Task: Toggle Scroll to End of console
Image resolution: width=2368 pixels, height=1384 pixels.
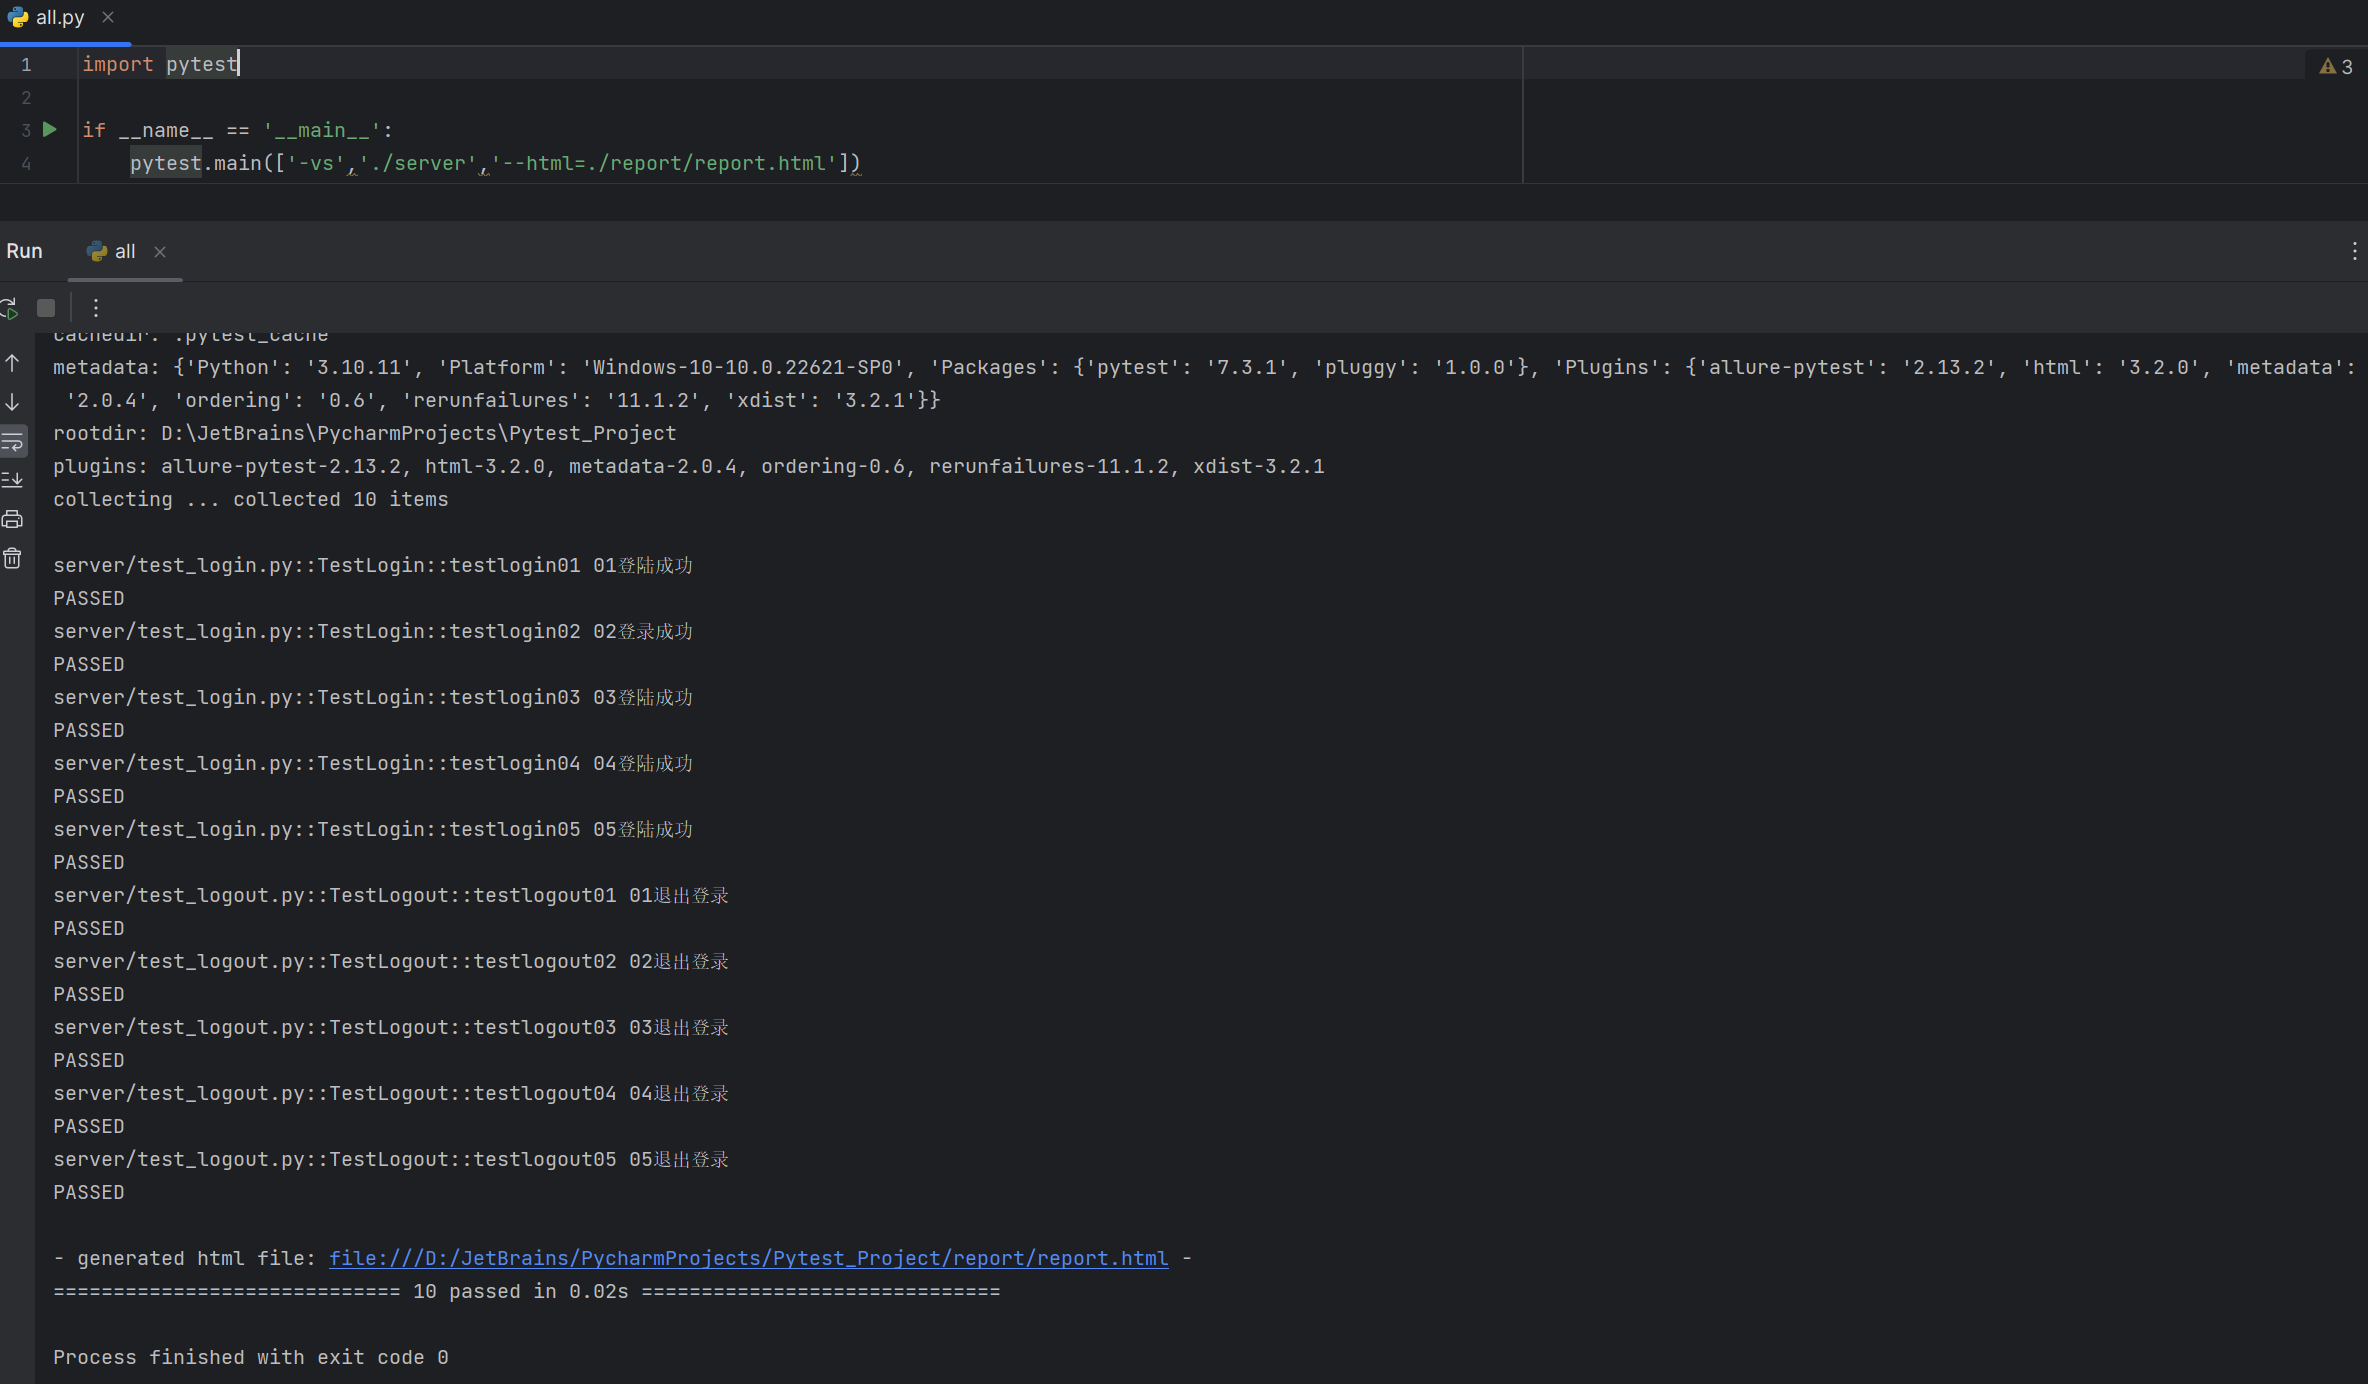Action: 13,481
